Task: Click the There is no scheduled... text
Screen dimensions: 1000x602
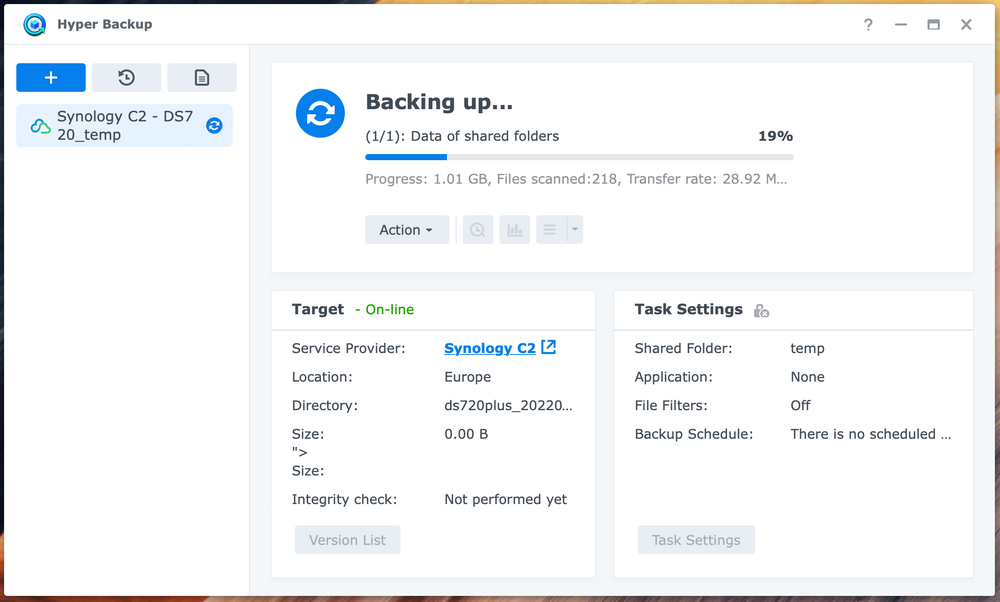Action: tap(871, 434)
